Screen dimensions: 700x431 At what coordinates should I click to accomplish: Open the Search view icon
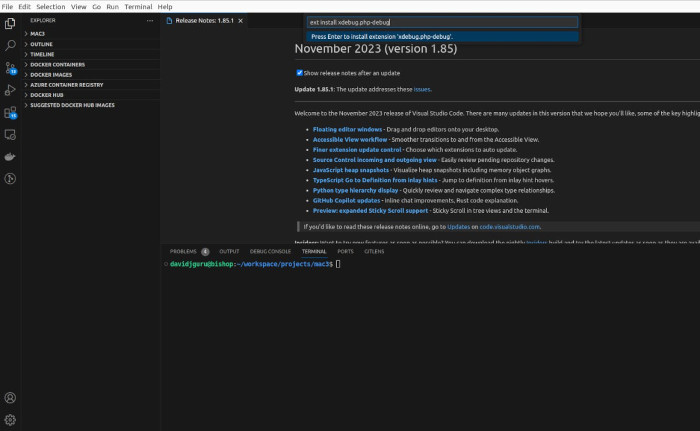click(10, 45)
